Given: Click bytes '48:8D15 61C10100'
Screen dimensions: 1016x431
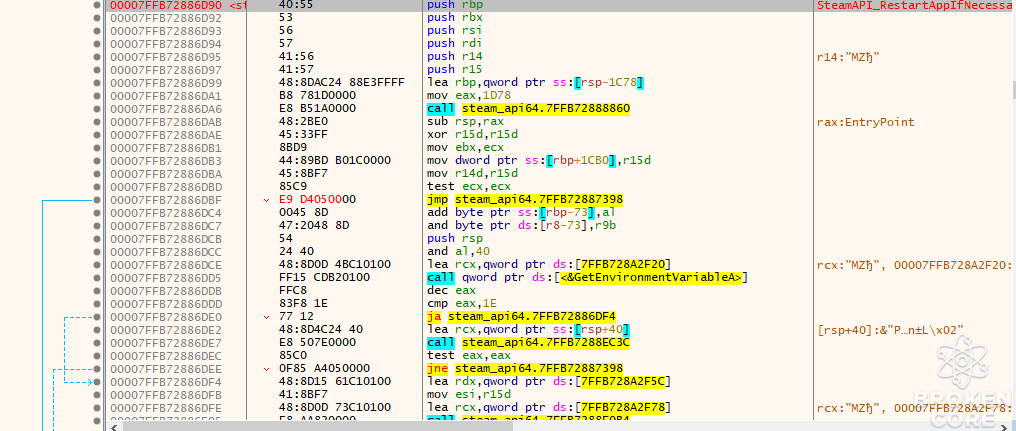Looking at the screenshot, I should click(x=336, y=382).
